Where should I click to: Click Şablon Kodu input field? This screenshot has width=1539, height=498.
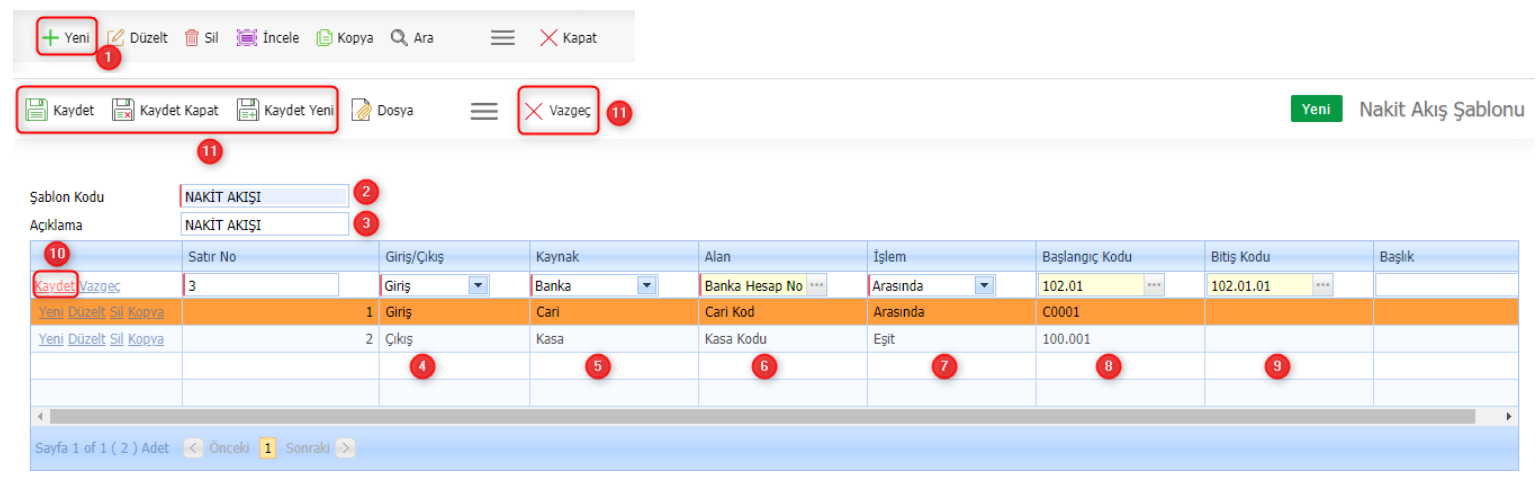point(265,196)
